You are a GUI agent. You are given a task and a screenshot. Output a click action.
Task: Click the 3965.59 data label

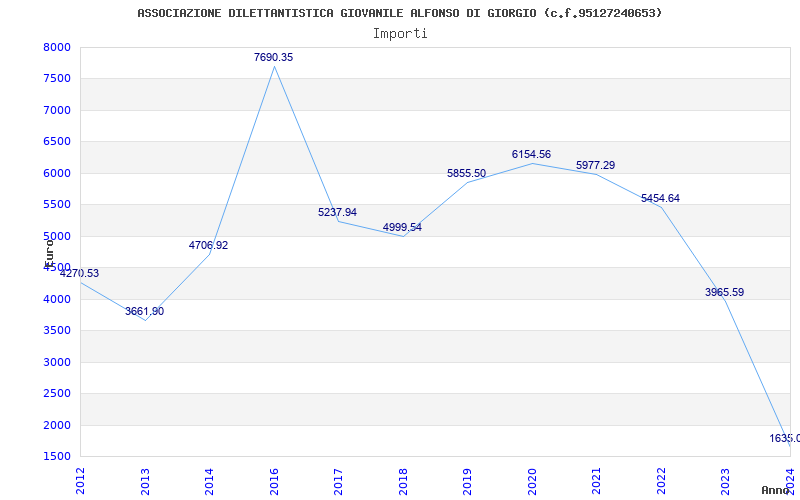724,292
